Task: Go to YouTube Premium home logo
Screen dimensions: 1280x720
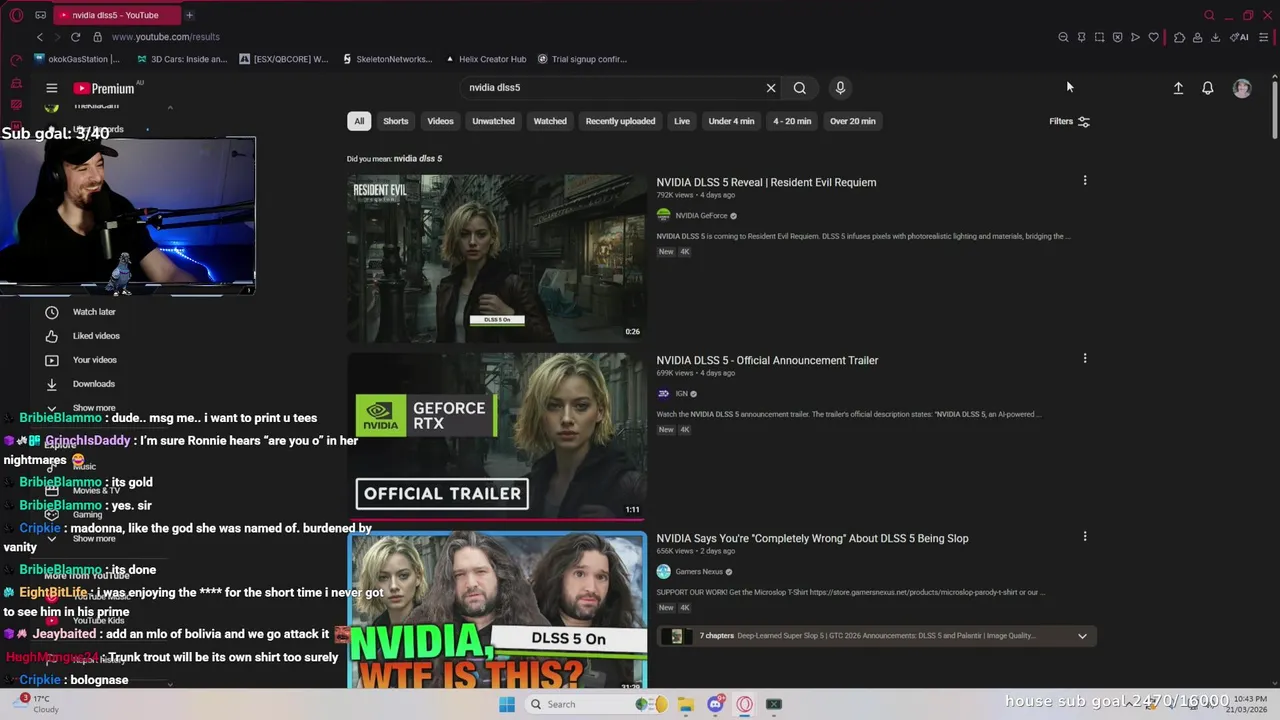Action: pyautogui.click(x=104, y=88)
